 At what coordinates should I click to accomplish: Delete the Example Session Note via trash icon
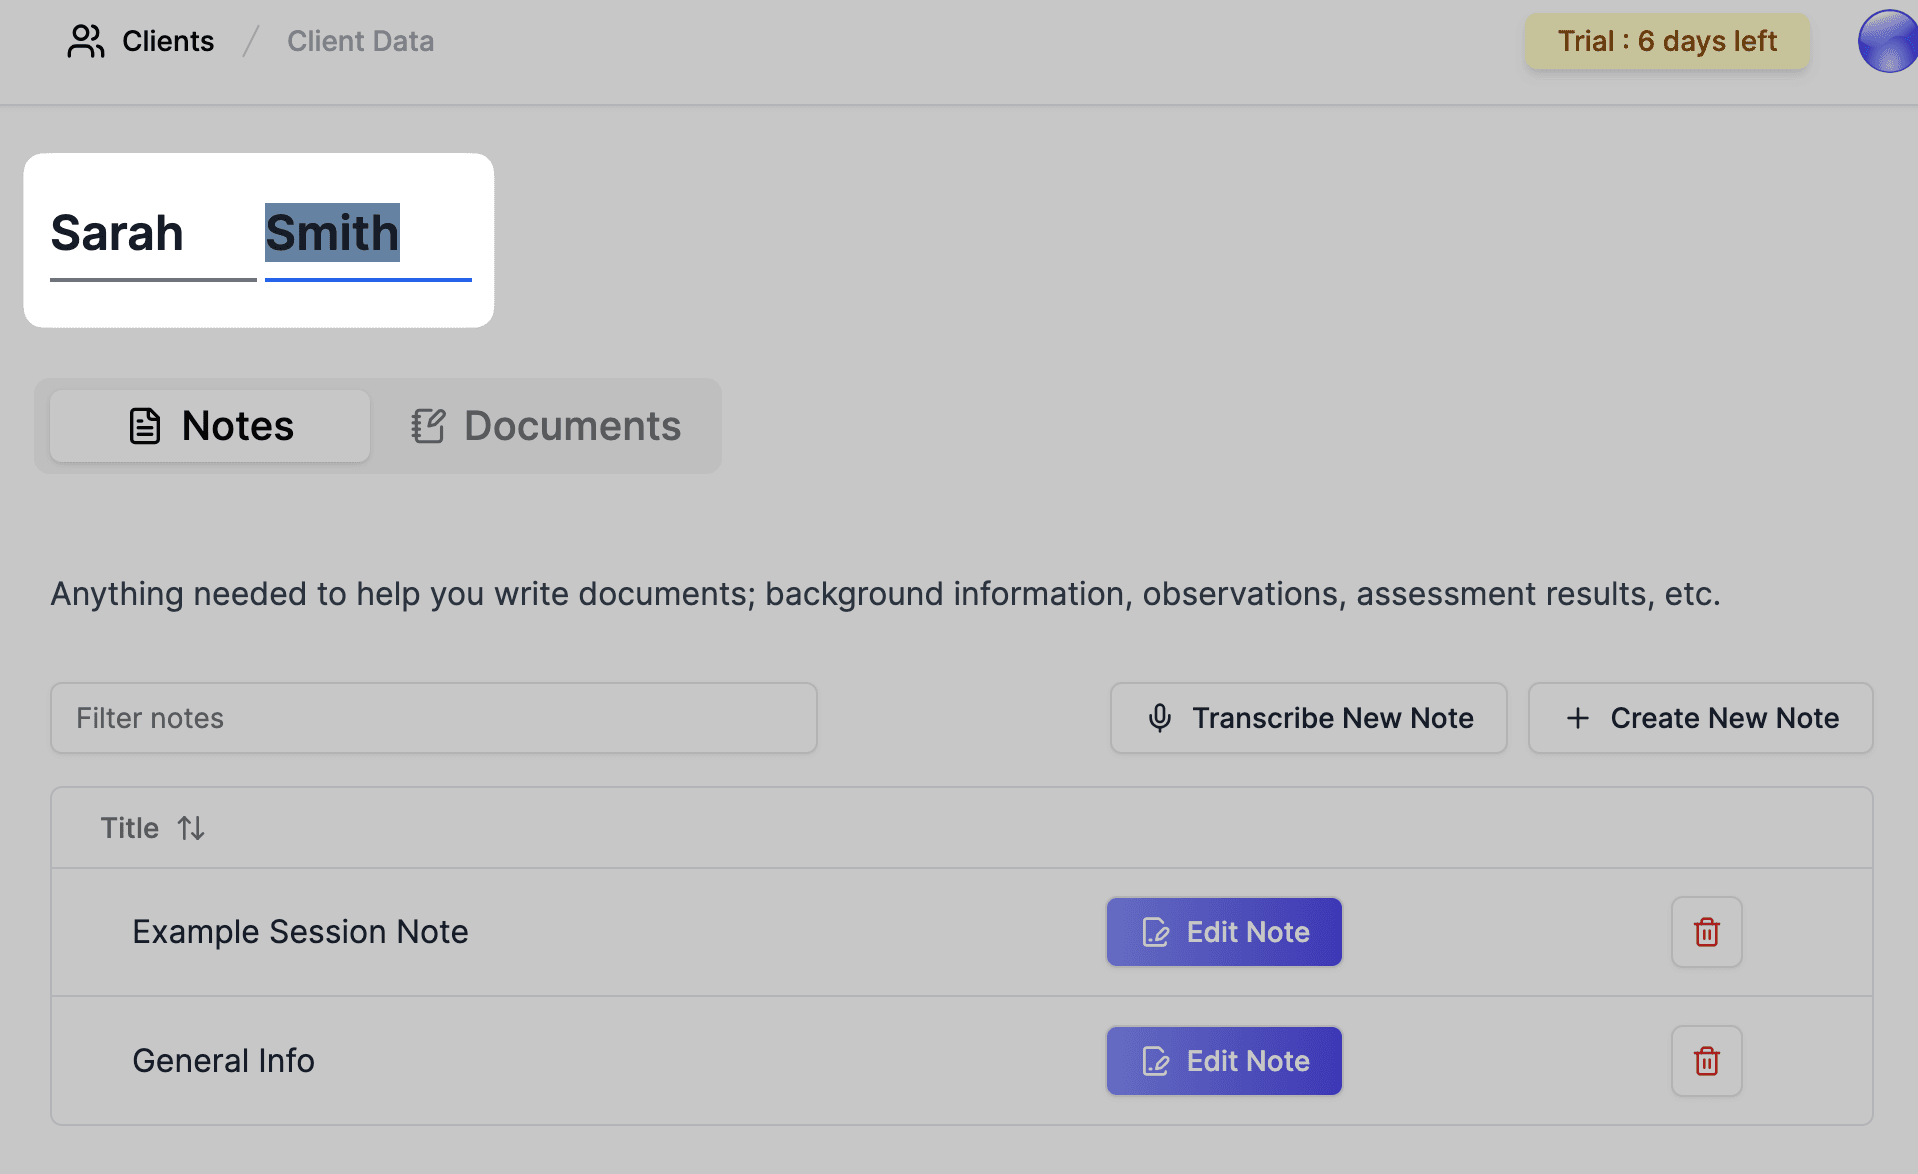click(x=1706, y=932)
